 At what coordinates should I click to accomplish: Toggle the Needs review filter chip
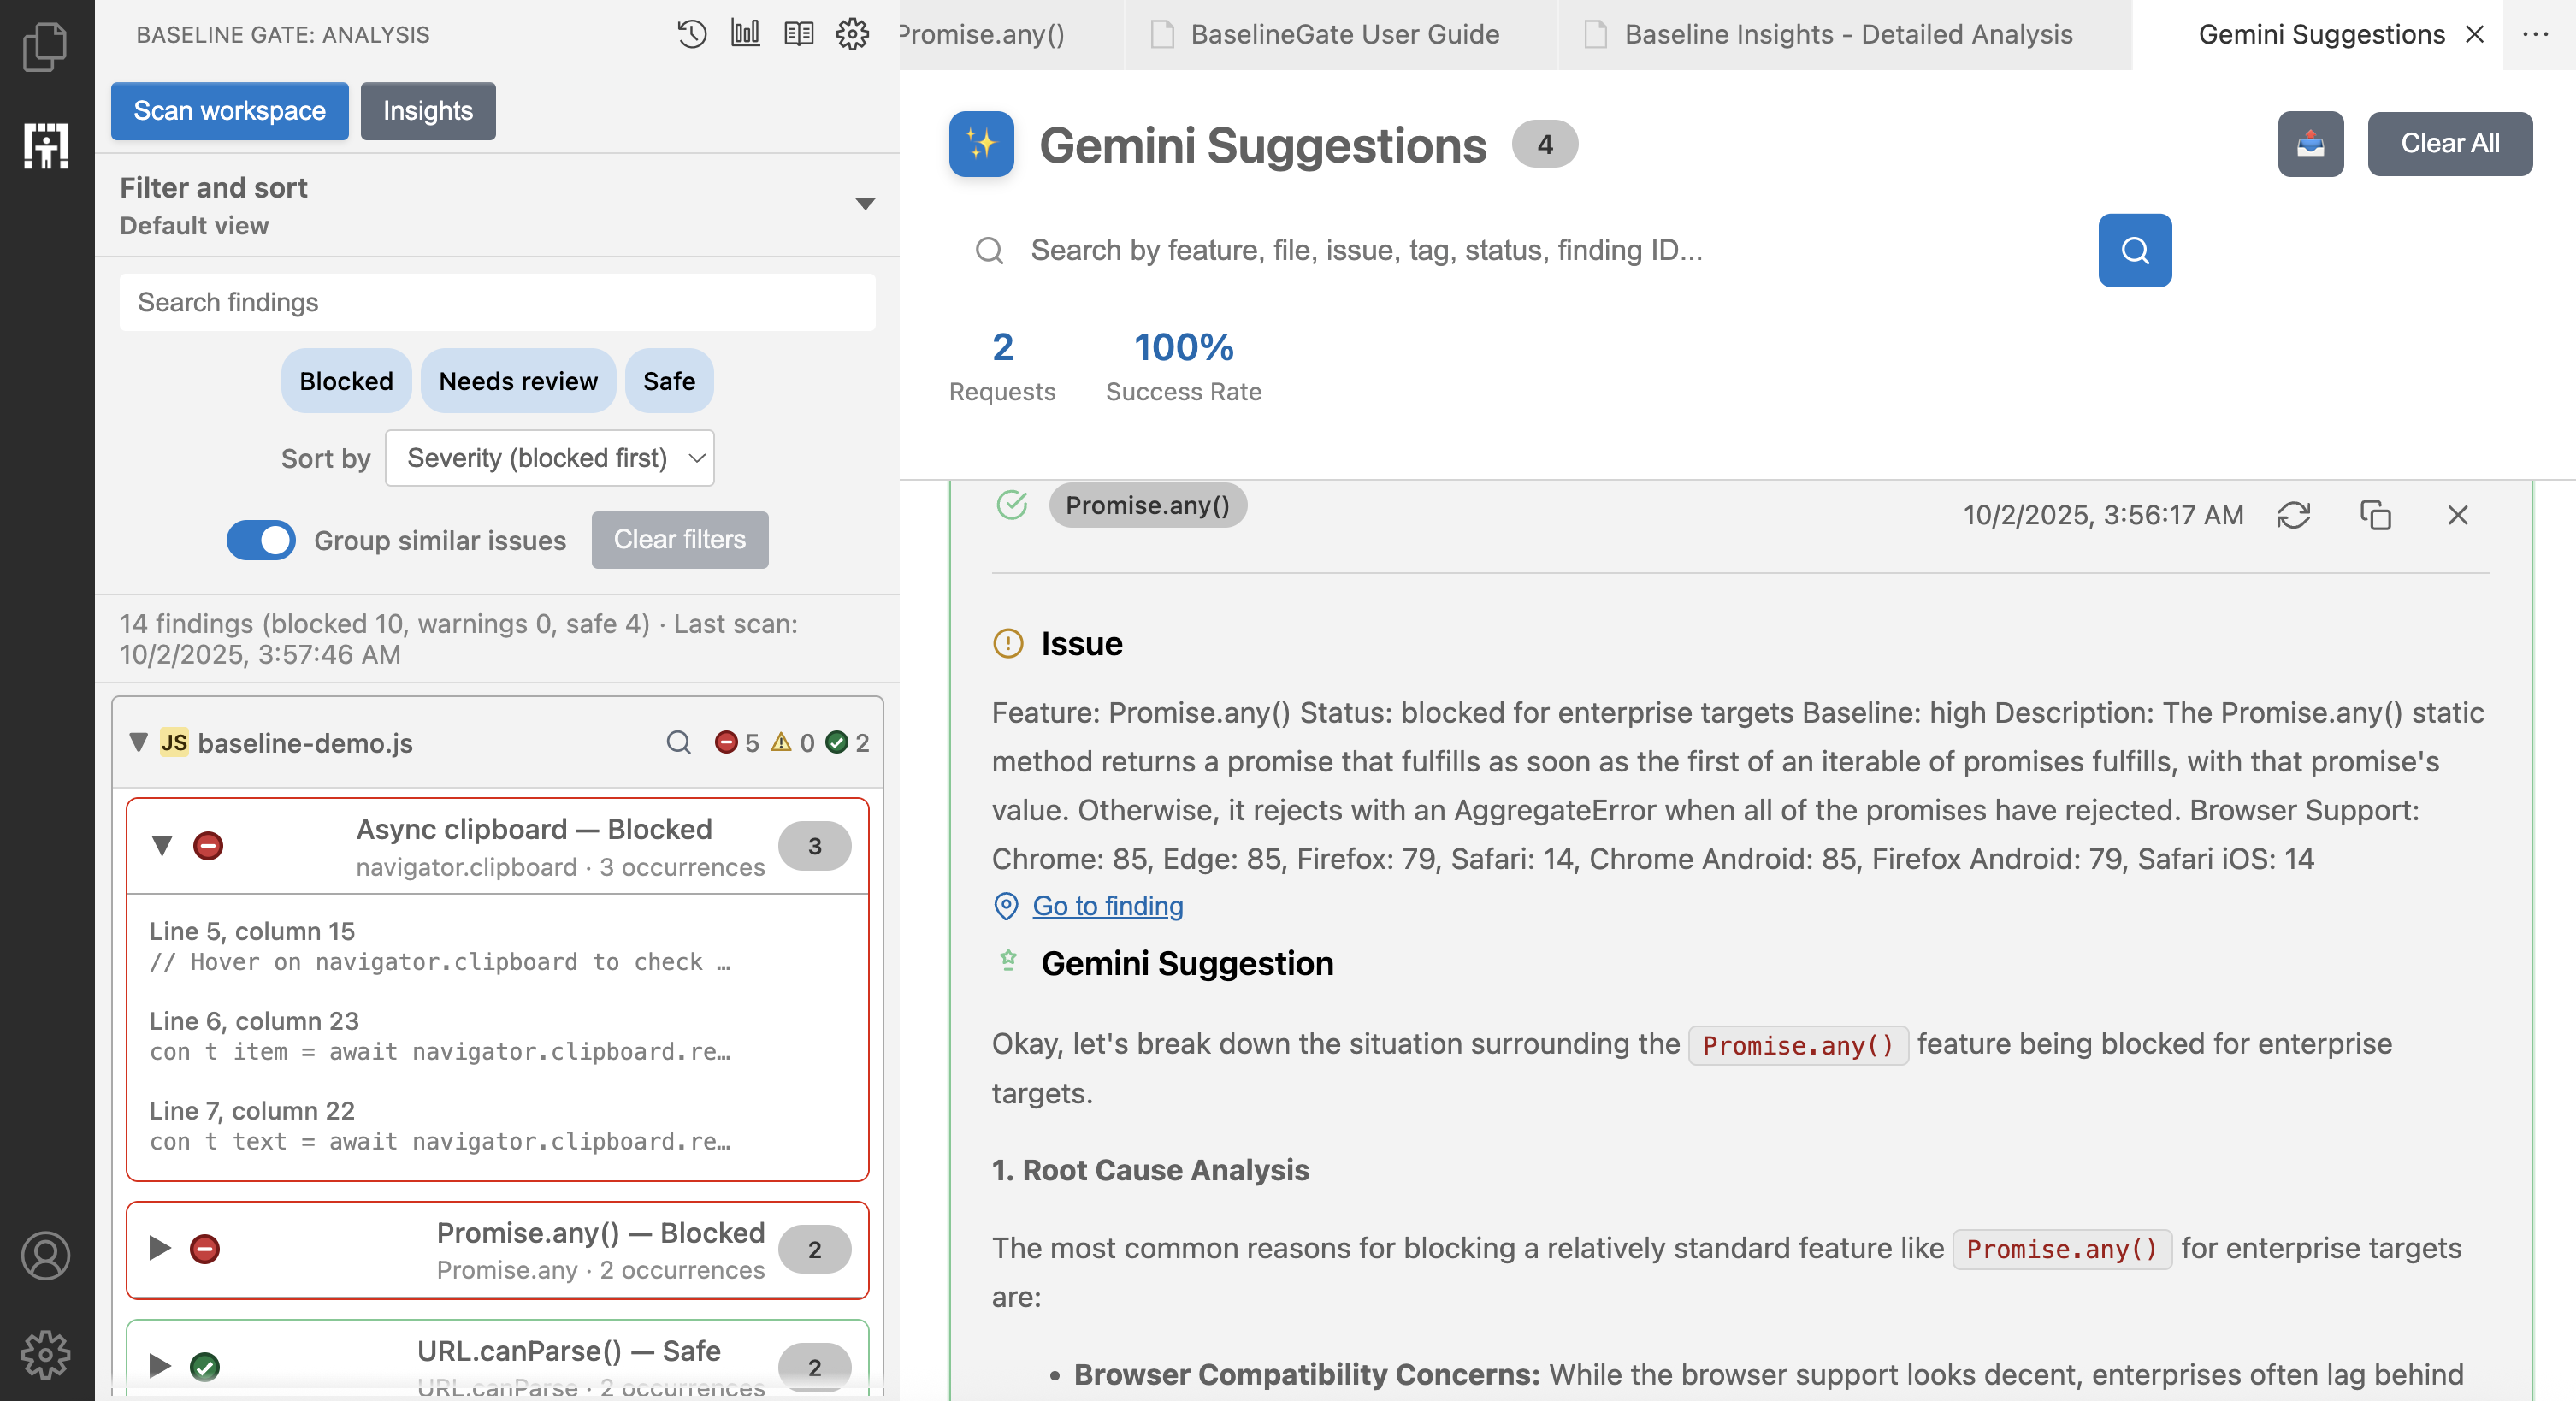[x=518, y=381]
